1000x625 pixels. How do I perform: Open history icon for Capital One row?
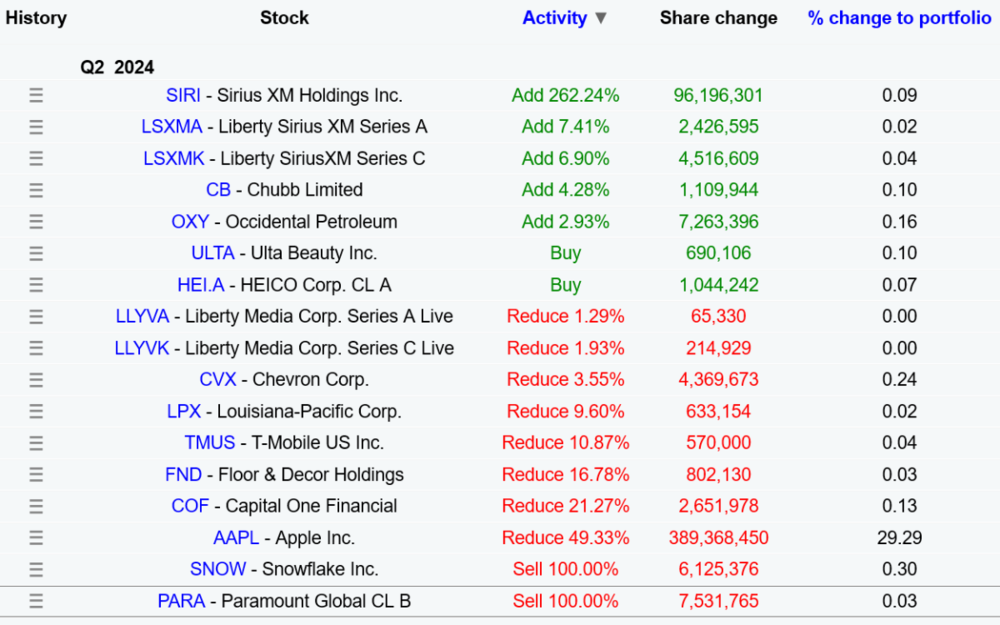pos(36,506)
